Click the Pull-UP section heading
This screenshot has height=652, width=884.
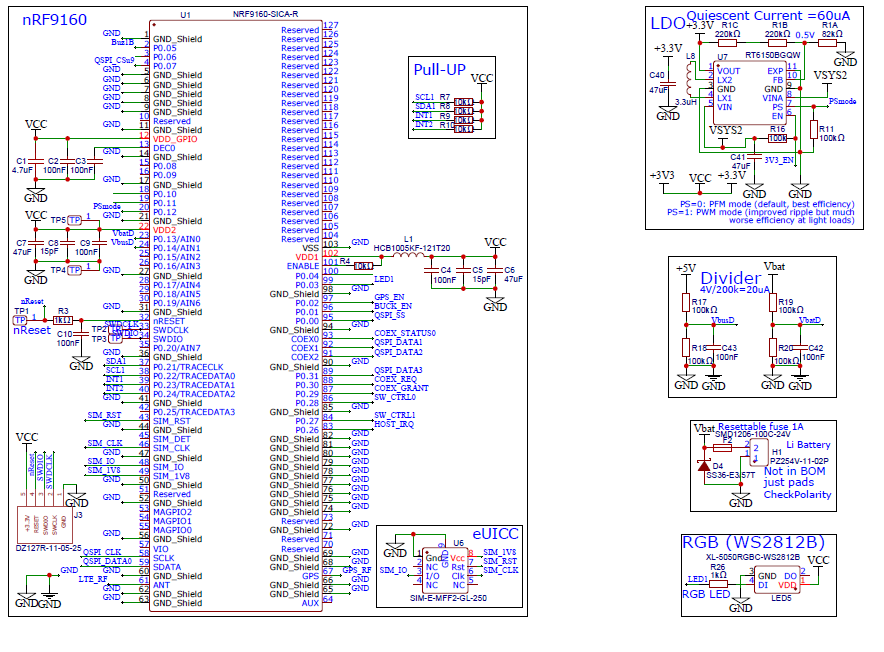440,70
